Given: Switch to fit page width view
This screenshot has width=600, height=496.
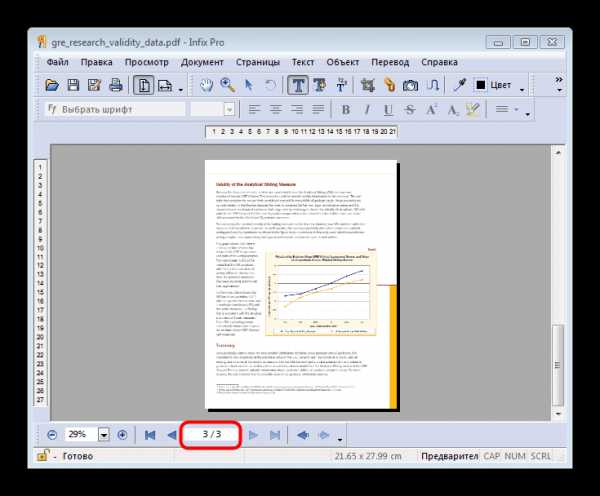Looking at the screenshot, I should (165, 85).
